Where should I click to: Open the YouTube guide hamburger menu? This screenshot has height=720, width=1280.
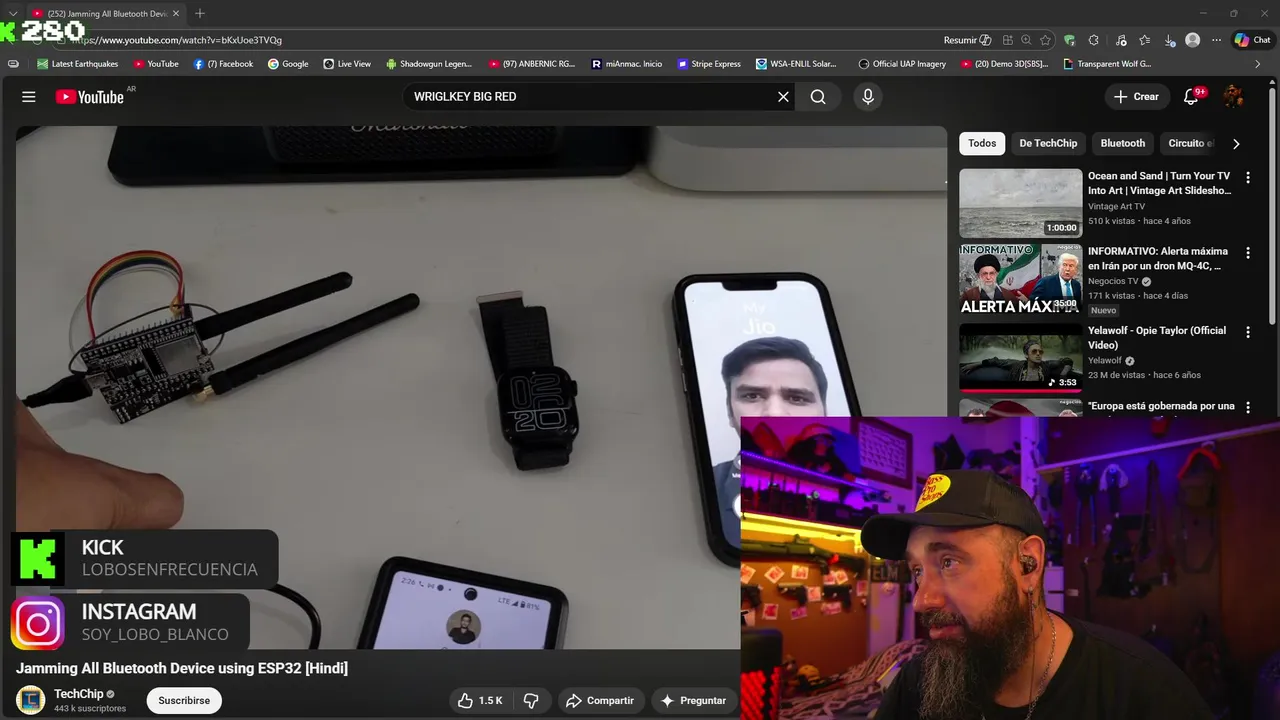coord(29,97)
